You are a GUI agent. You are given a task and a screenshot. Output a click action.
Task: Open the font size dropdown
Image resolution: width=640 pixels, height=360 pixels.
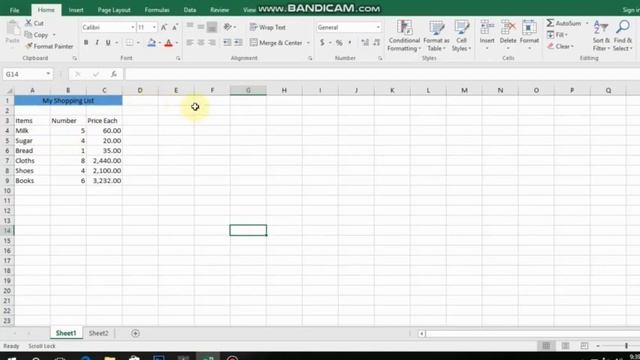tap(154, 27)
